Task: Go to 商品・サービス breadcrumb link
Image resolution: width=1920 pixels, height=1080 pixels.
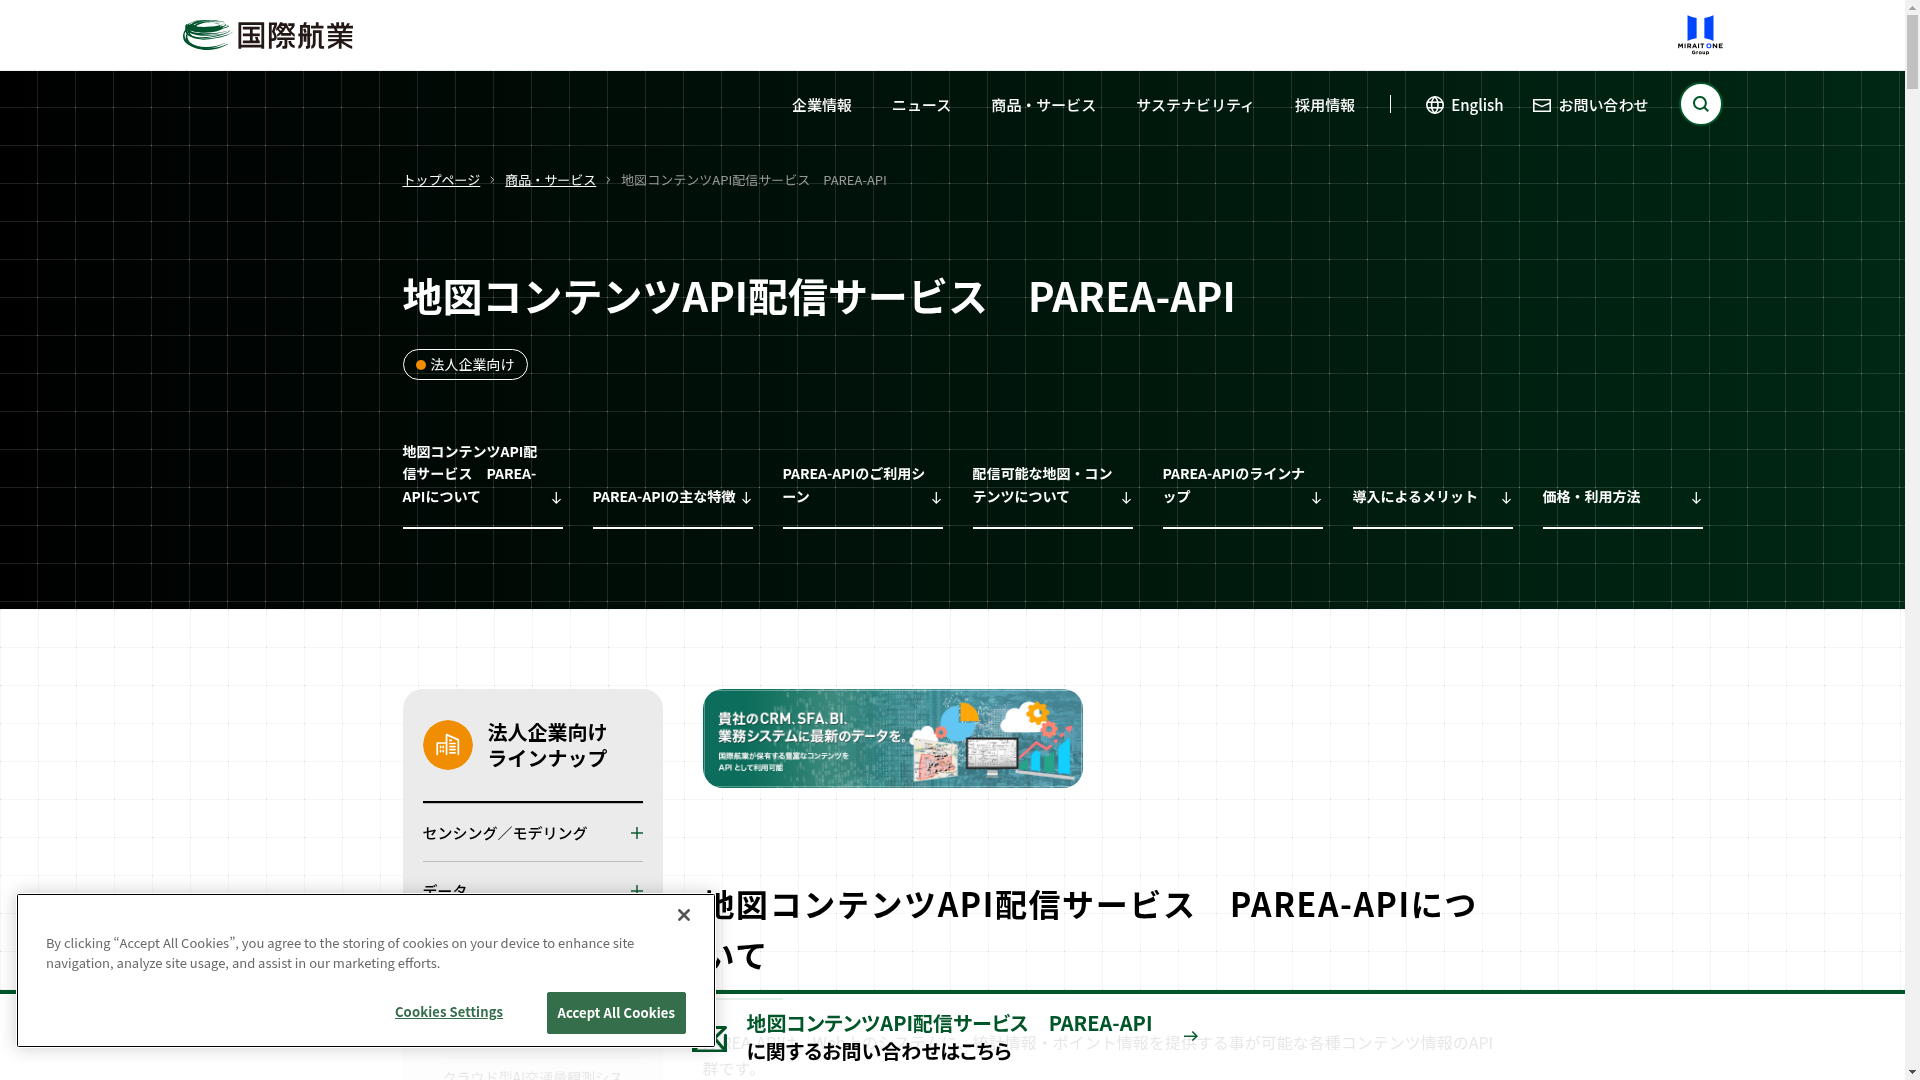Action: point(550,180)
